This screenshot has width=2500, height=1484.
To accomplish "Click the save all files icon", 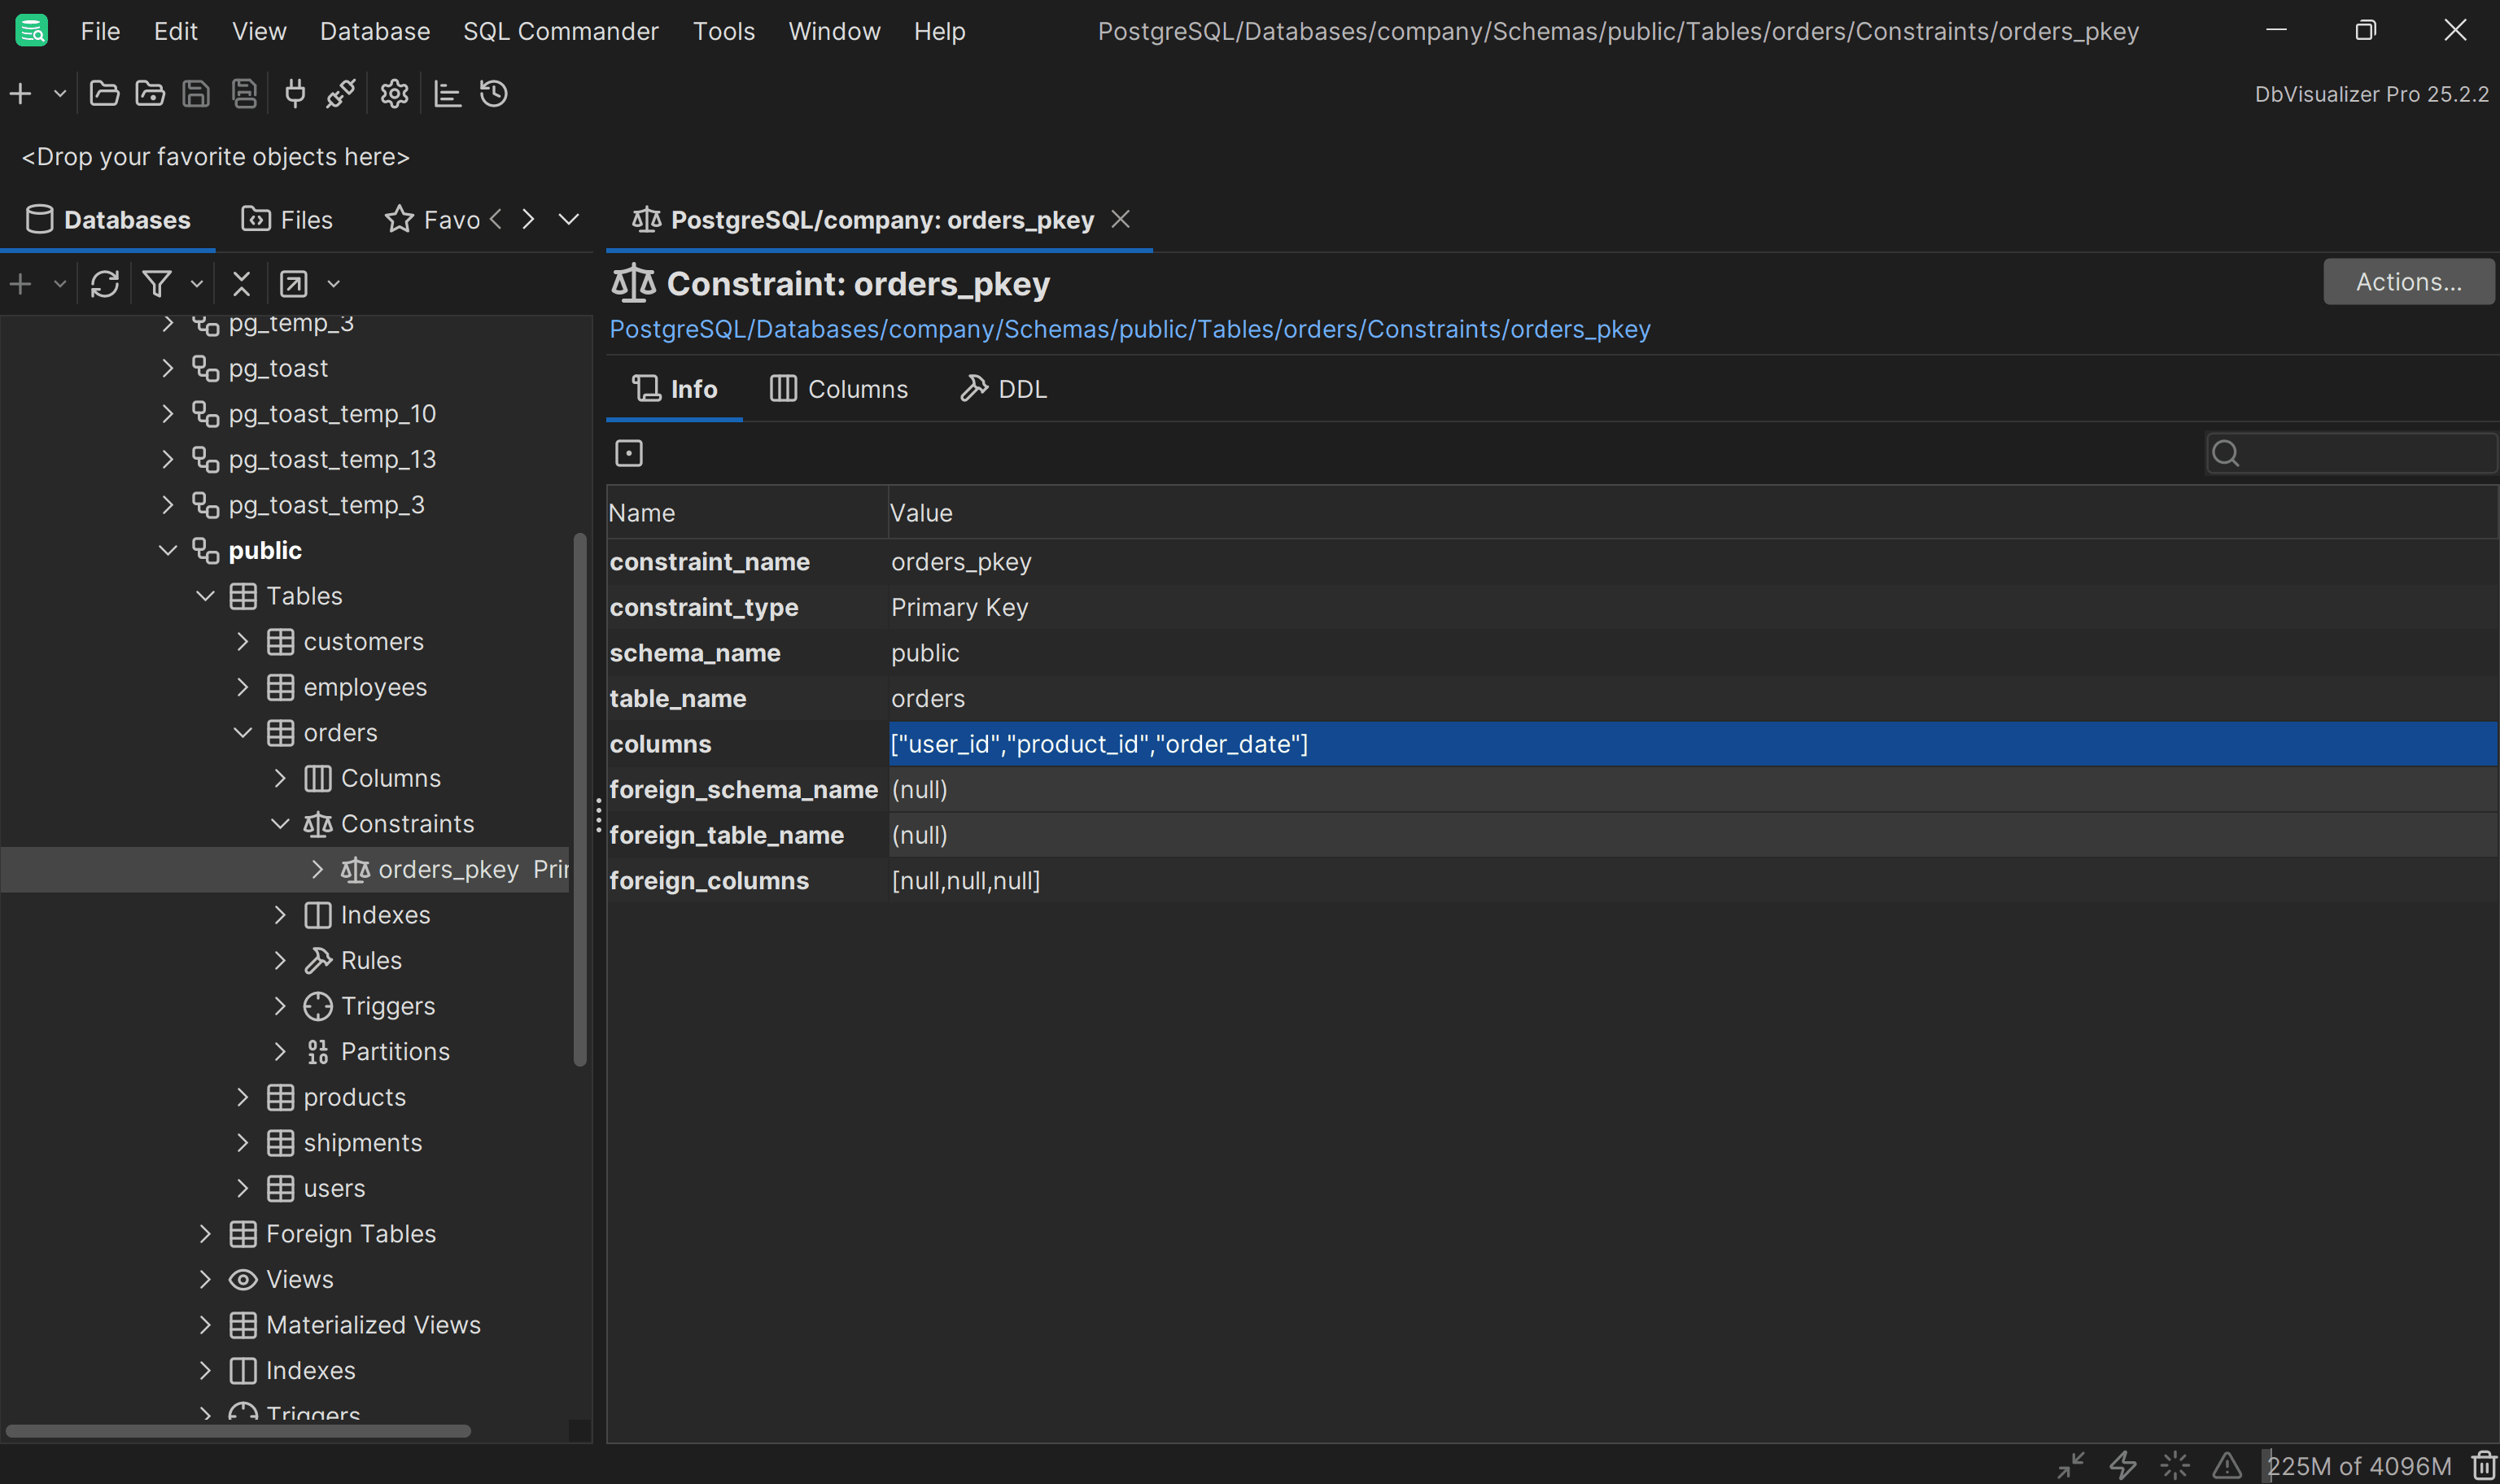I will click(244, 94).
